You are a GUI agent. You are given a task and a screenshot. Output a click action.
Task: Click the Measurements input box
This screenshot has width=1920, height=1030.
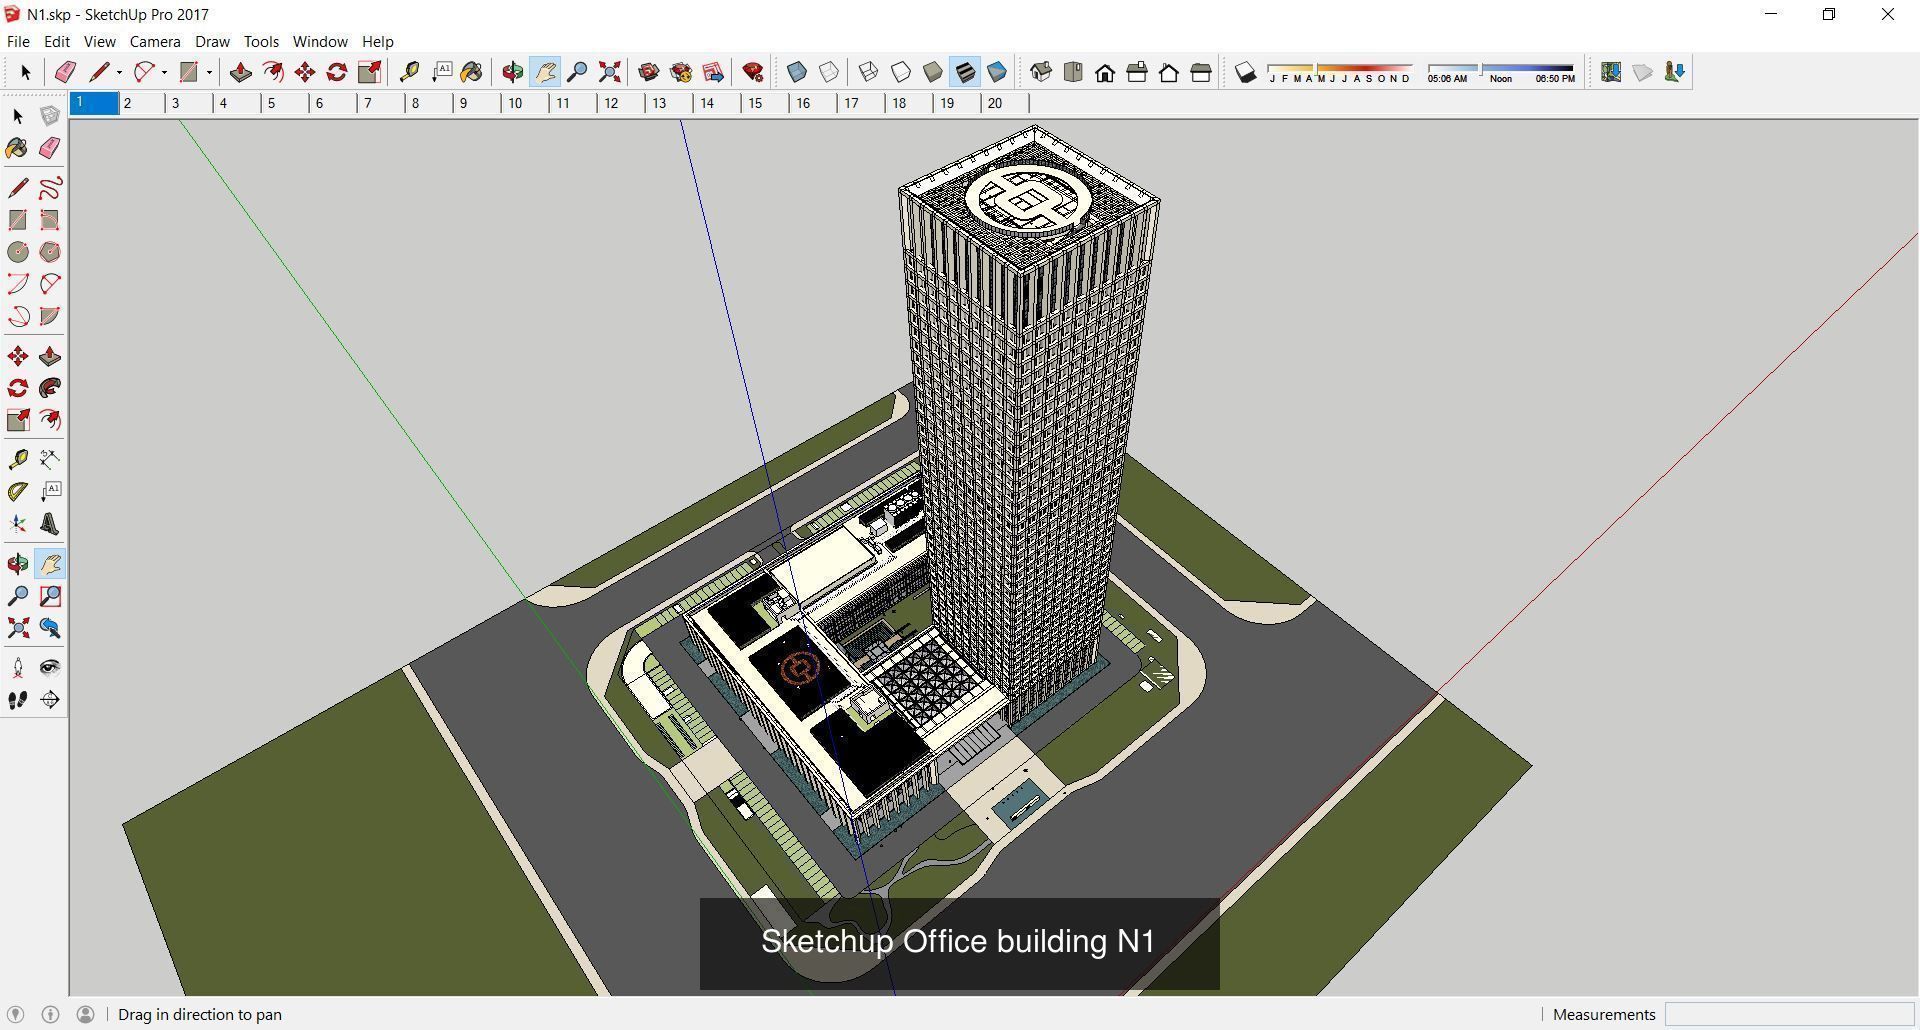(x=1789, y=1014)
